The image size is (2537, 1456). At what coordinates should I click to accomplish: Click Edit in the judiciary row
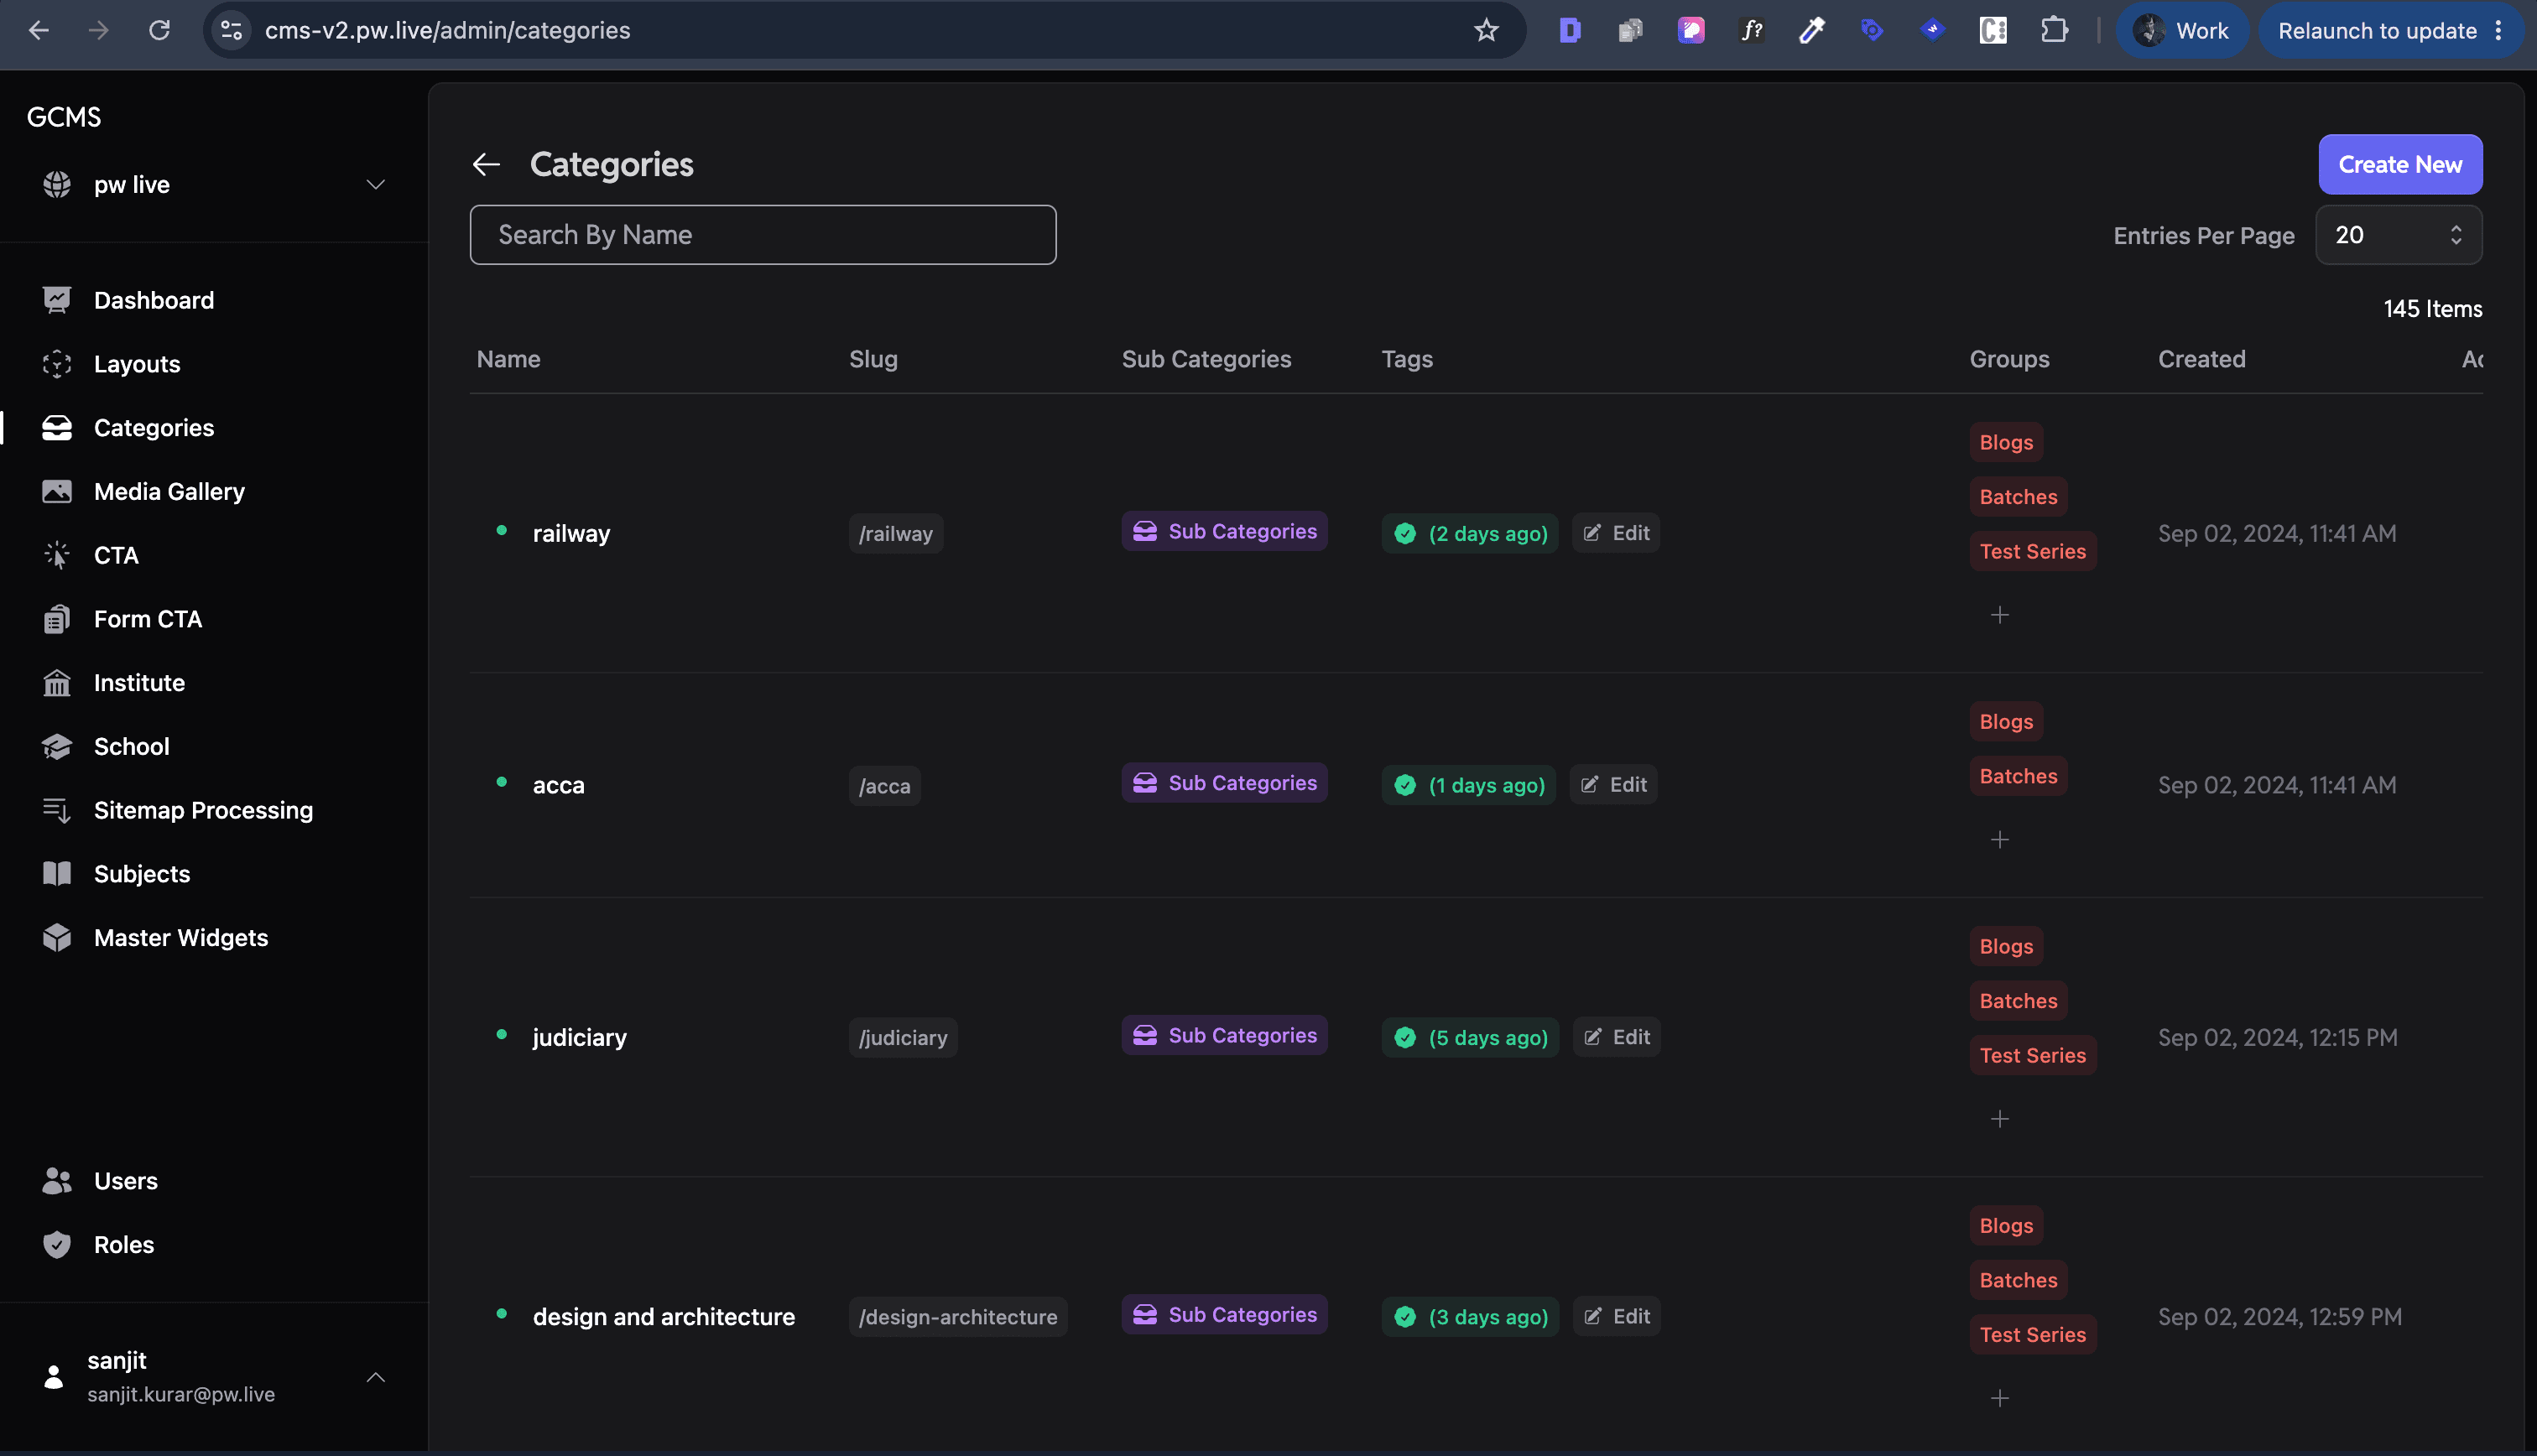pos(1617,1037)
